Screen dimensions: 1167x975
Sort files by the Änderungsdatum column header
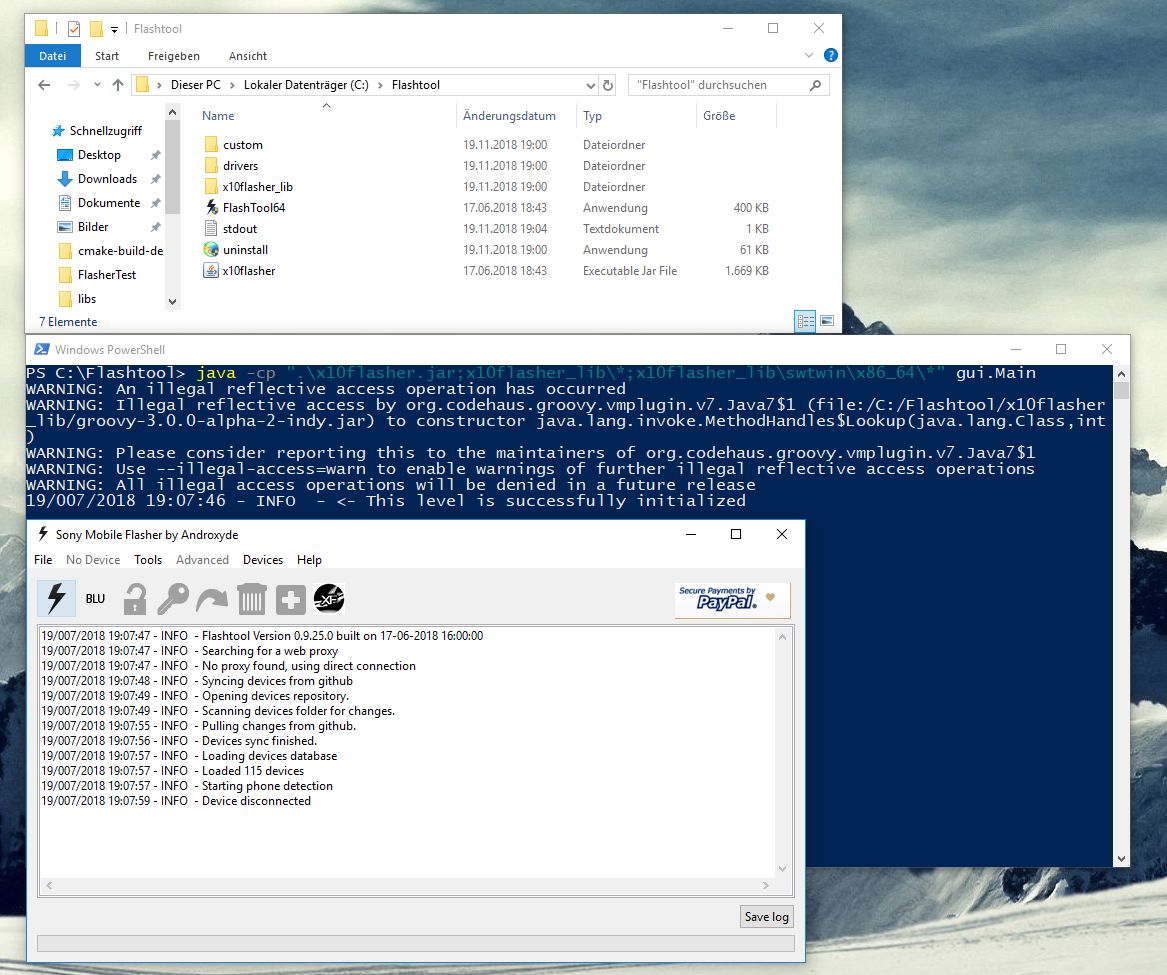pyautogui.click(x=509, y=116)
